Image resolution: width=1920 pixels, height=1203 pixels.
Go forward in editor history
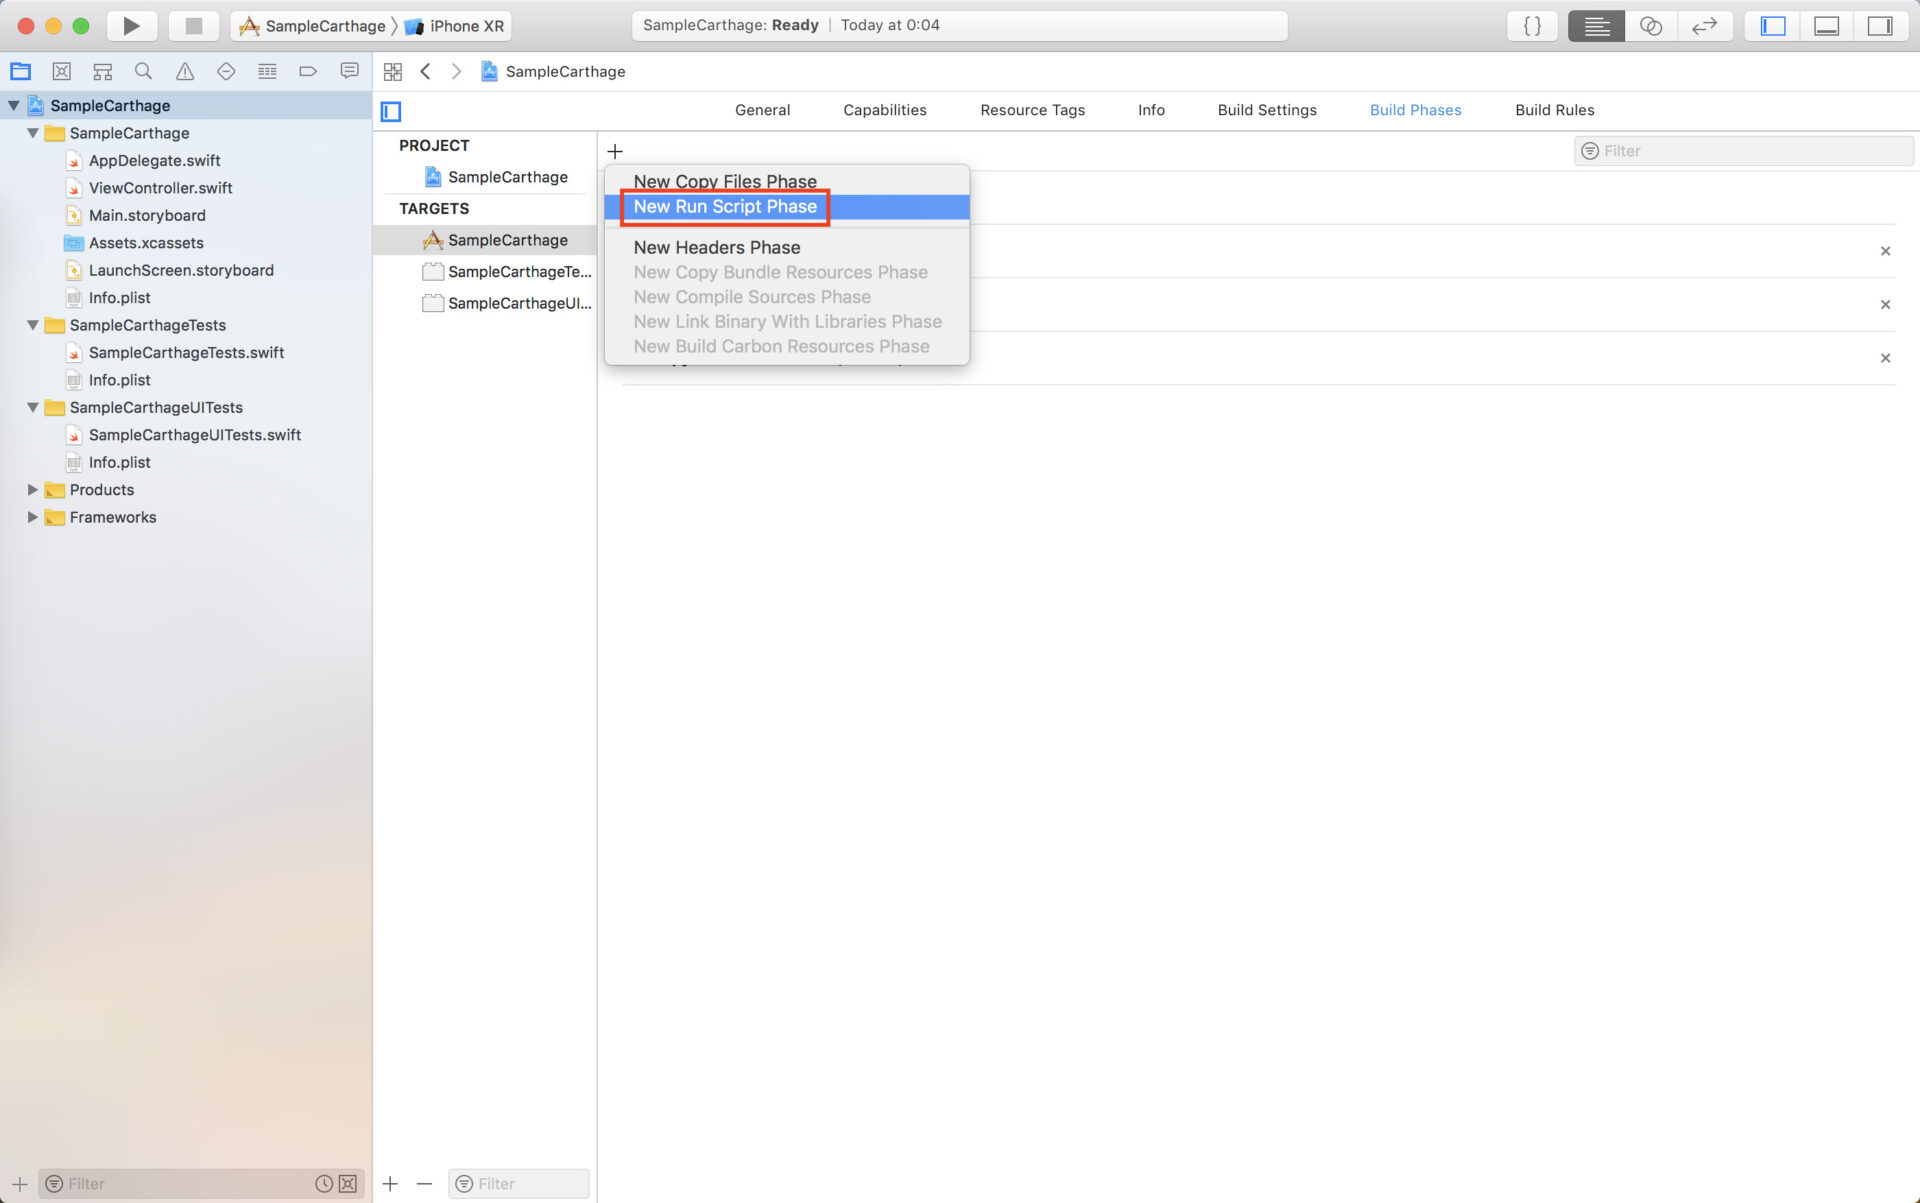tap(457, 71)
